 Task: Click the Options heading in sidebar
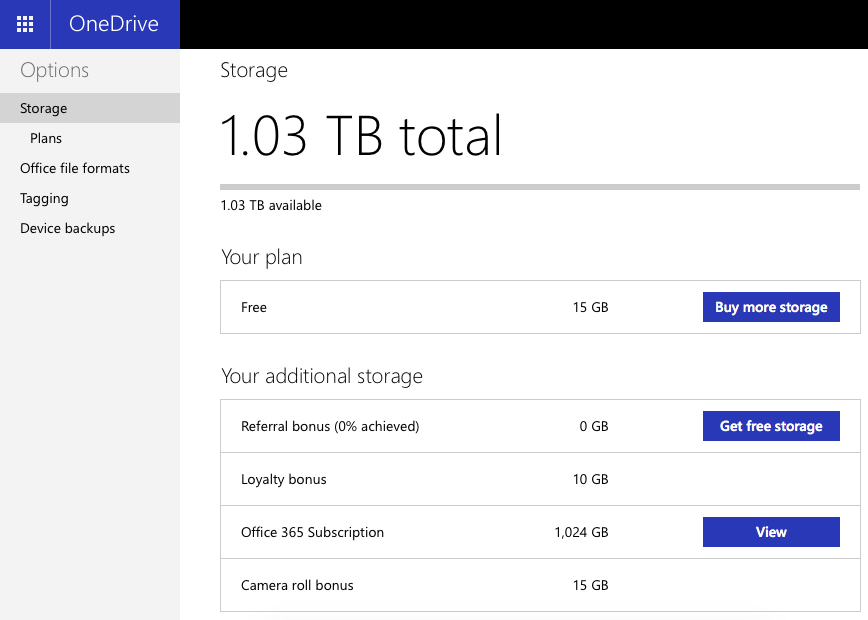[x=54, y=70]
